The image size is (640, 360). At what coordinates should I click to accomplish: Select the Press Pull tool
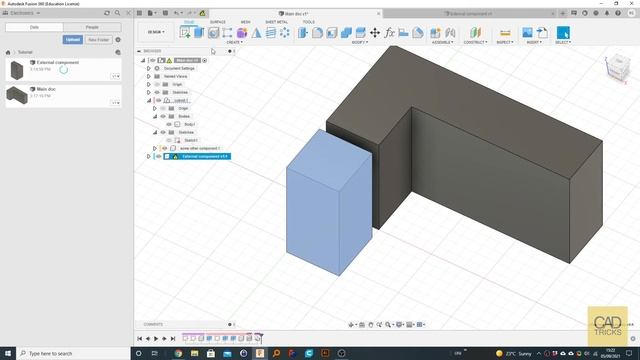pos(303,33)
